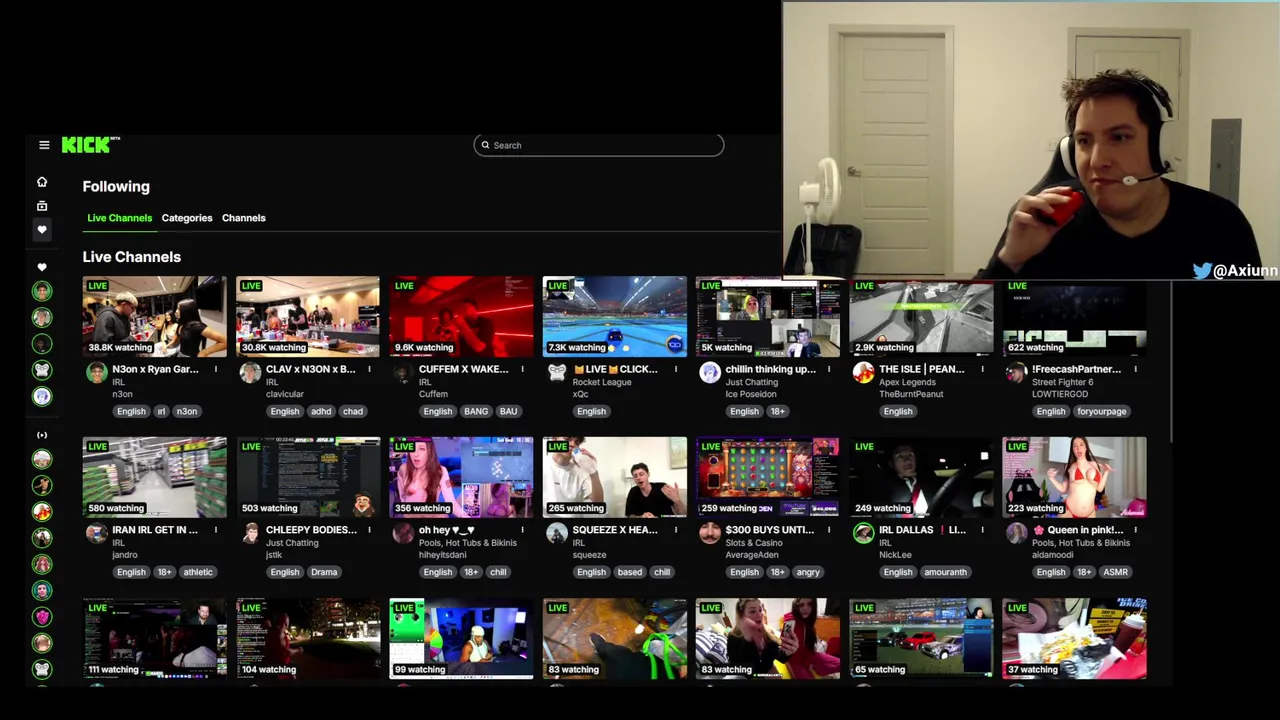The height and width of the screenshot is (720, 1280).
Task: Click the angry tag under AverageAden
Action: tap(808, 572)
